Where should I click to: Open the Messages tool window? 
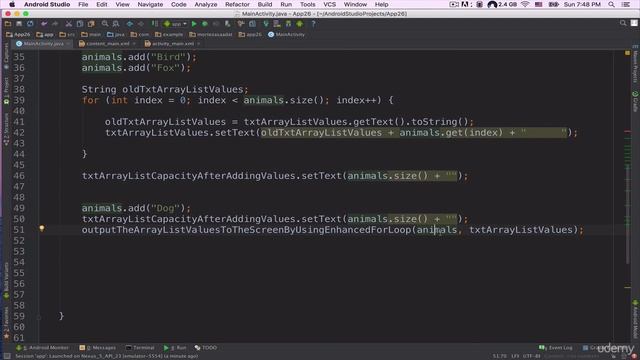click(x=98, y=348)
